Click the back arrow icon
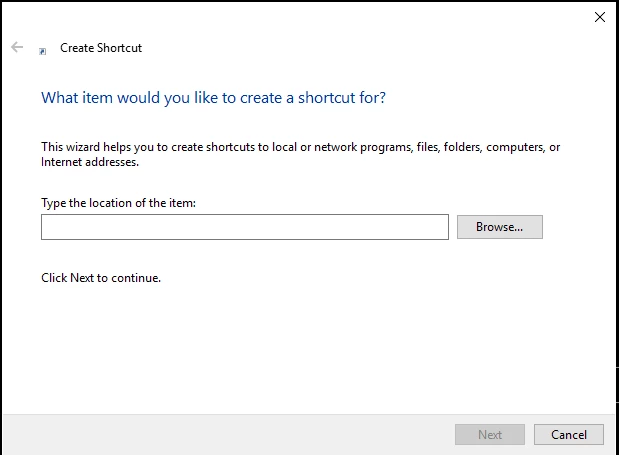This screenshot has width=619, height=455. click(x=17, y=47)
